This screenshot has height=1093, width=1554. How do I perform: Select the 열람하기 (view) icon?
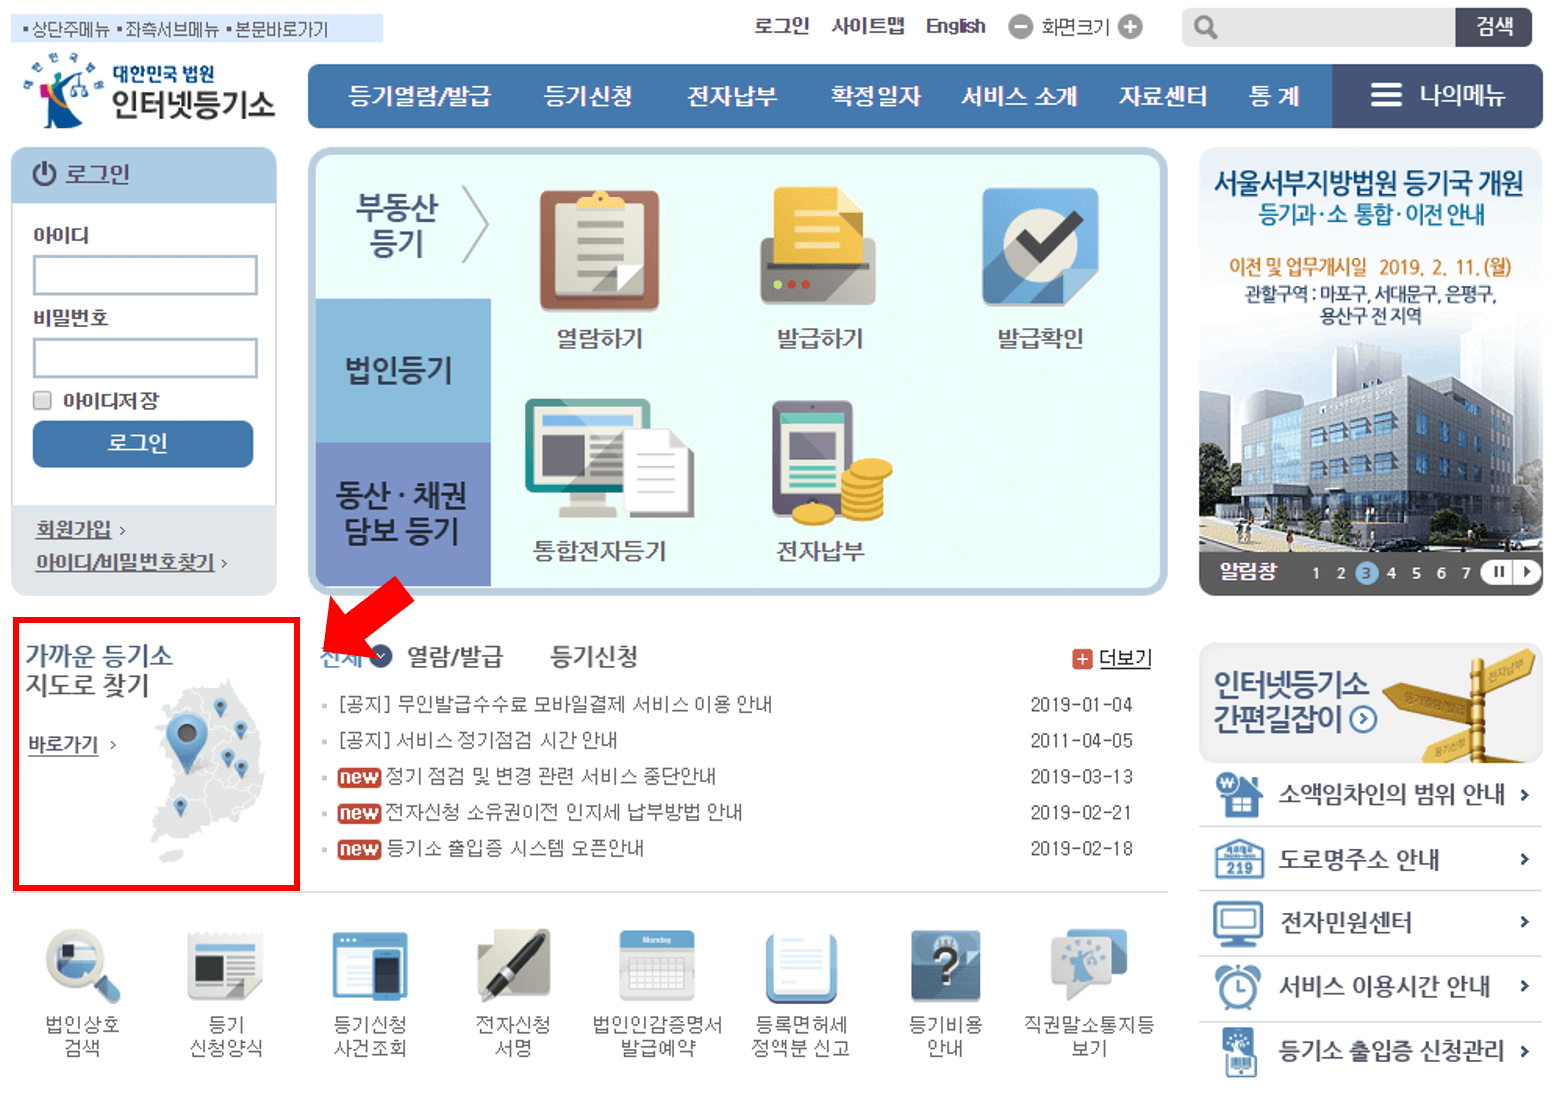coord(599,250)
